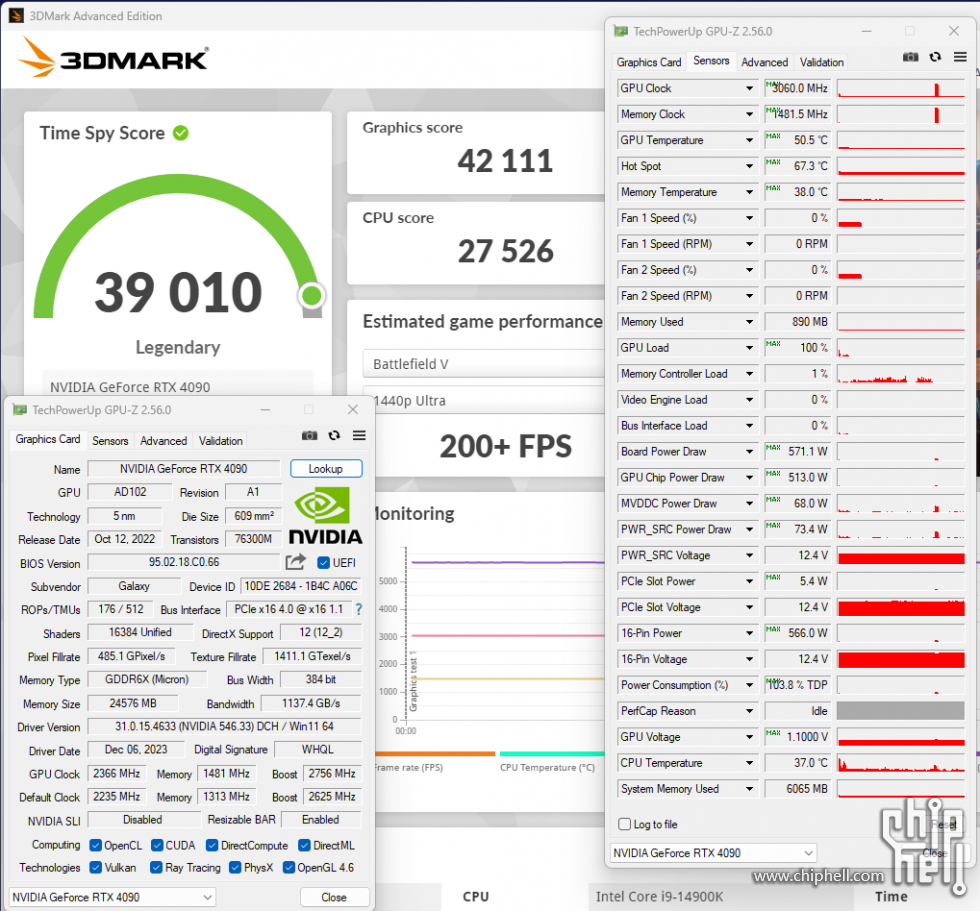Image resolution: width=980 pixels, height=911 pixels.
Task: Click the Bus Interface question mark icon
Action: pos(359,609)
